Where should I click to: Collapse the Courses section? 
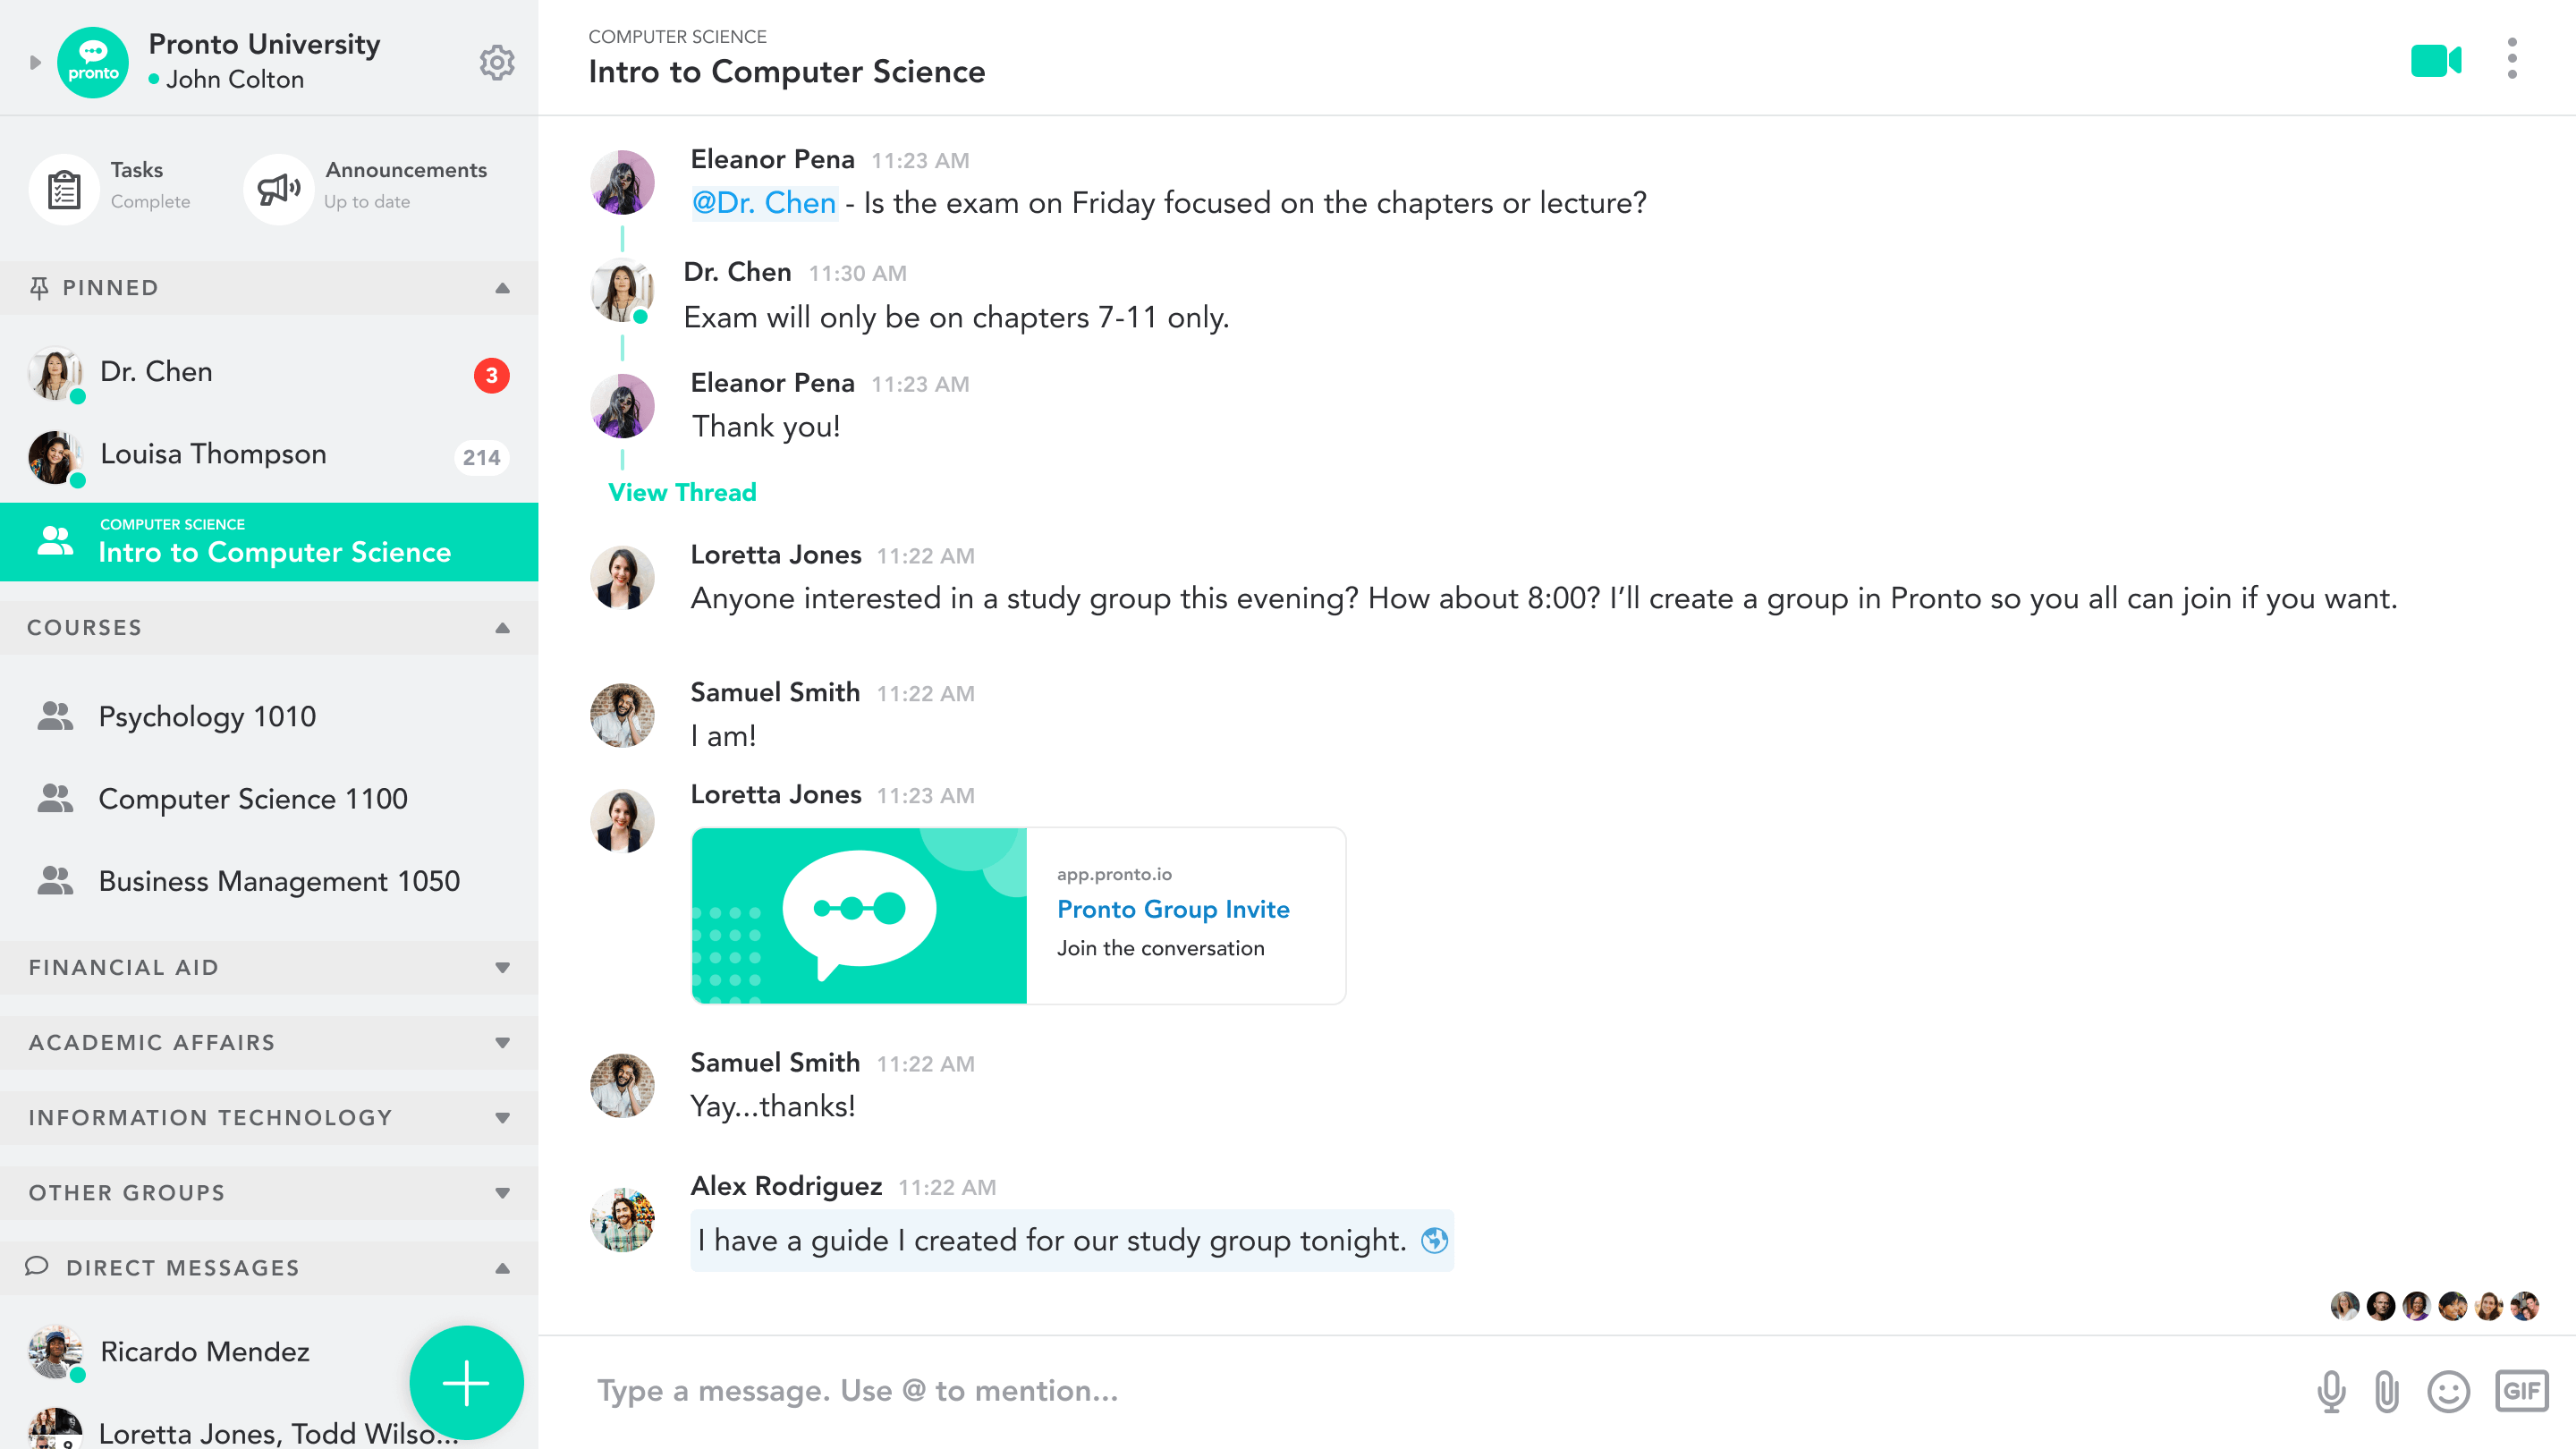tap(503, 628)
